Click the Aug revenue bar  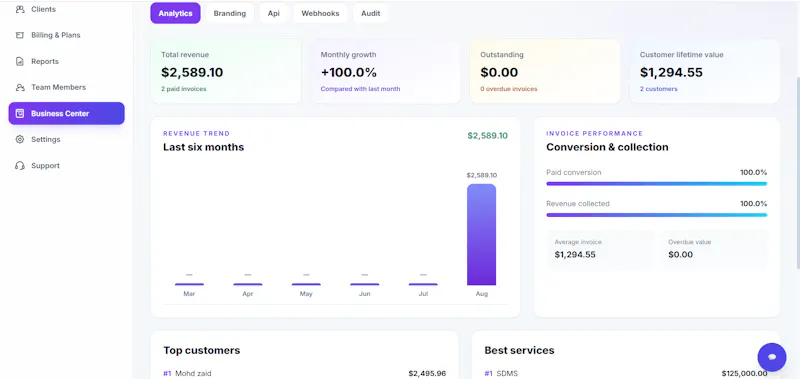[481, 235]
